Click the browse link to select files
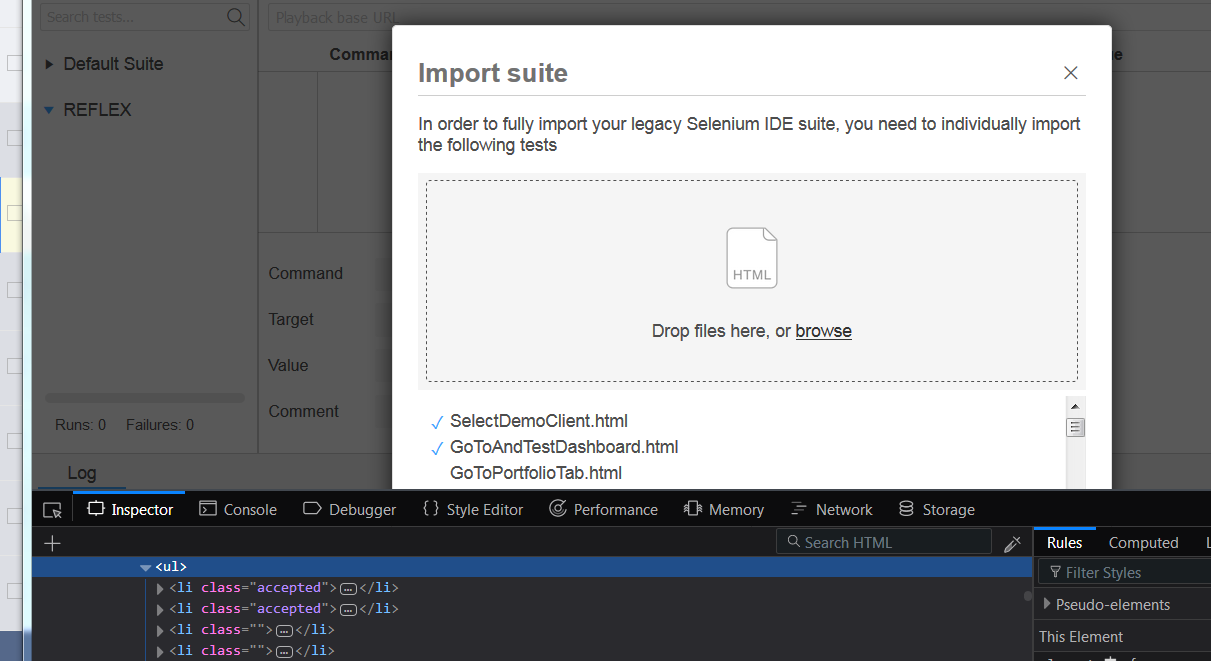 (823, 330)
